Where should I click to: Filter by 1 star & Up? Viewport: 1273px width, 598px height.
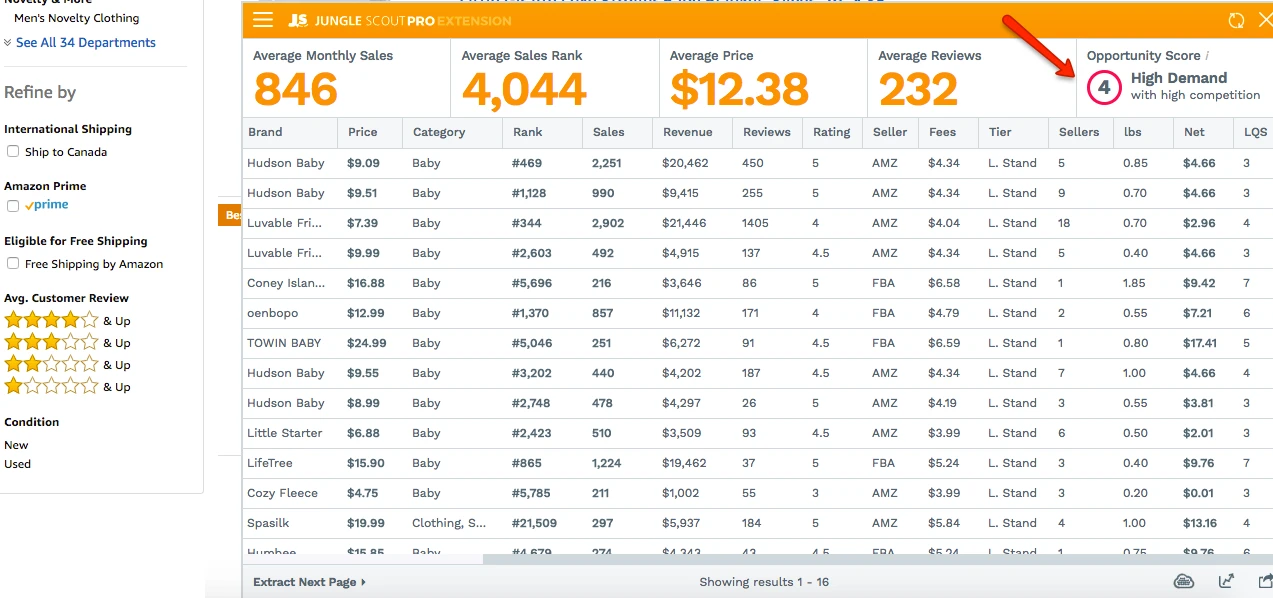coord(67,387)
